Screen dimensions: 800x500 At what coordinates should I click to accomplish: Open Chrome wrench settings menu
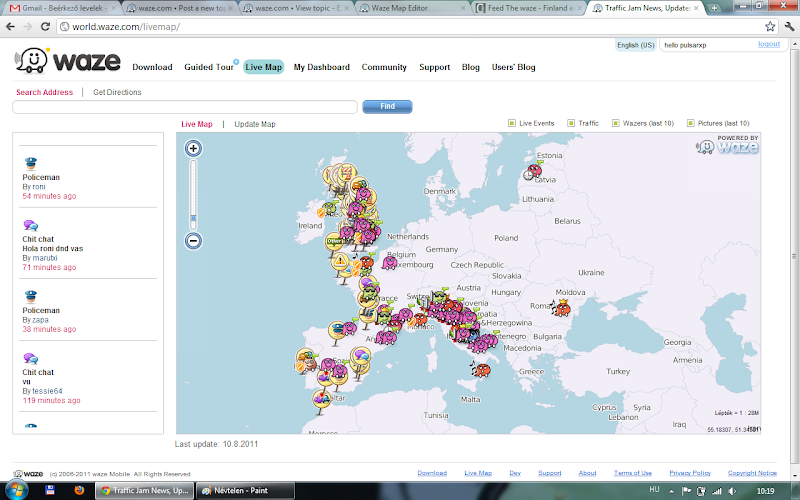click(789, 27)
